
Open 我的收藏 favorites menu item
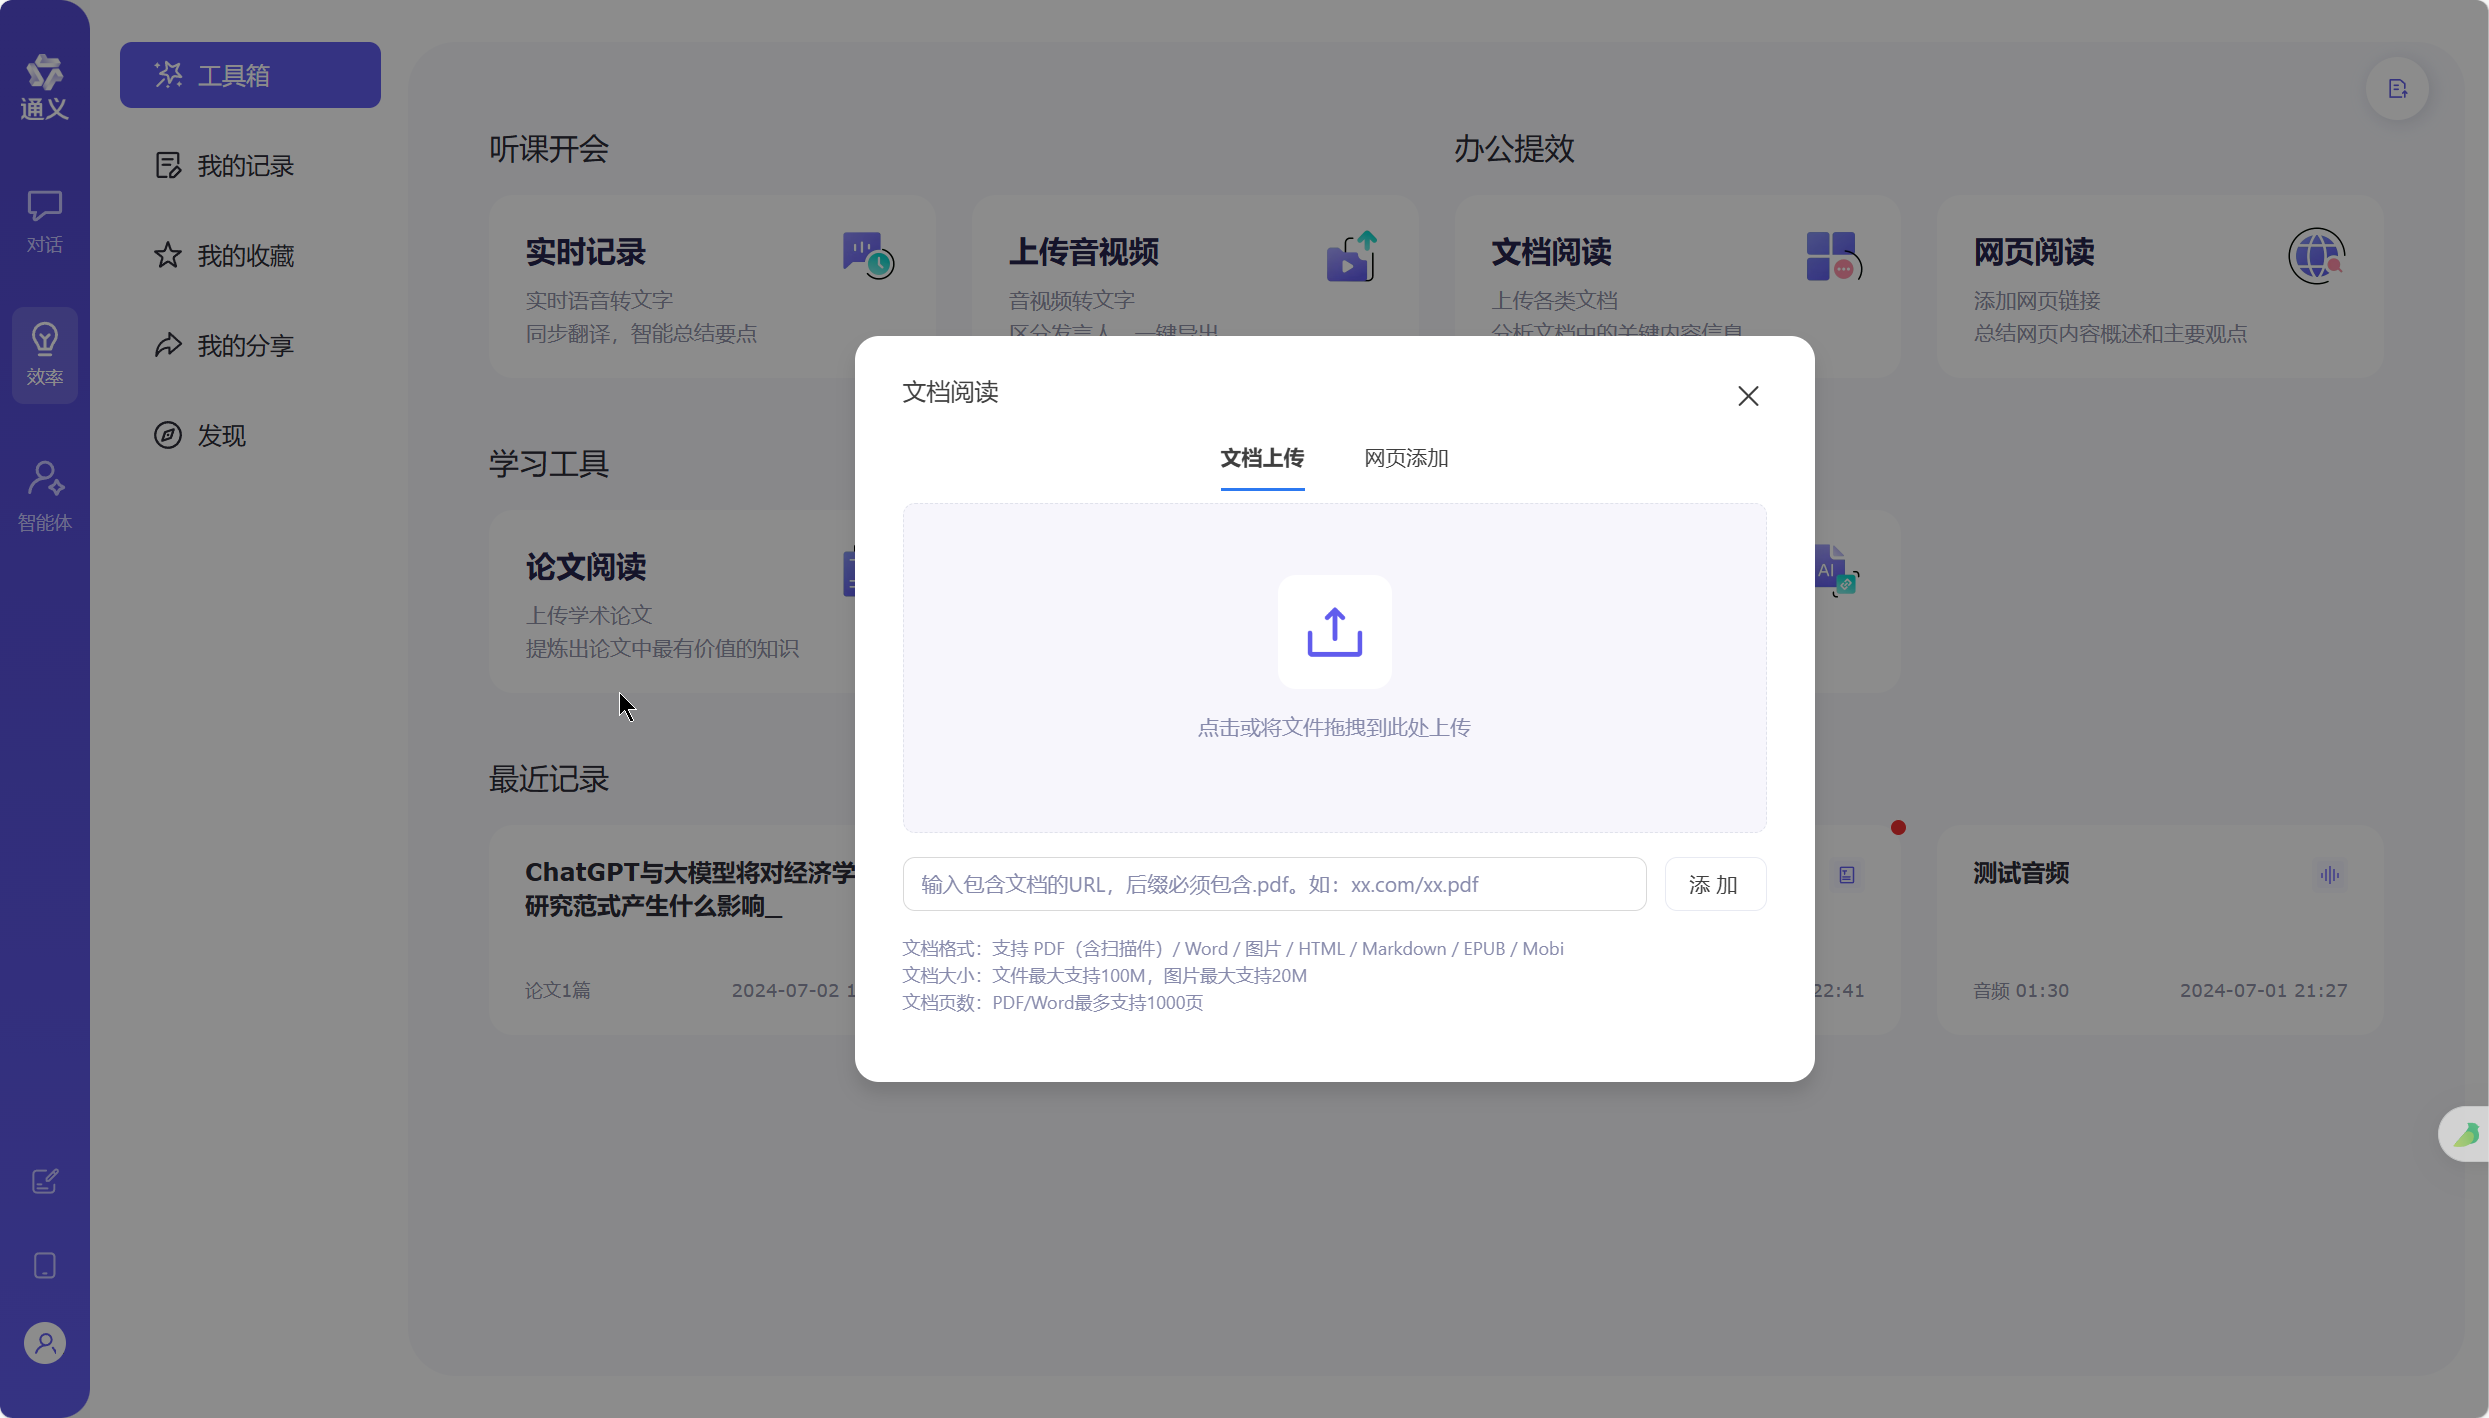click(245, 256)
